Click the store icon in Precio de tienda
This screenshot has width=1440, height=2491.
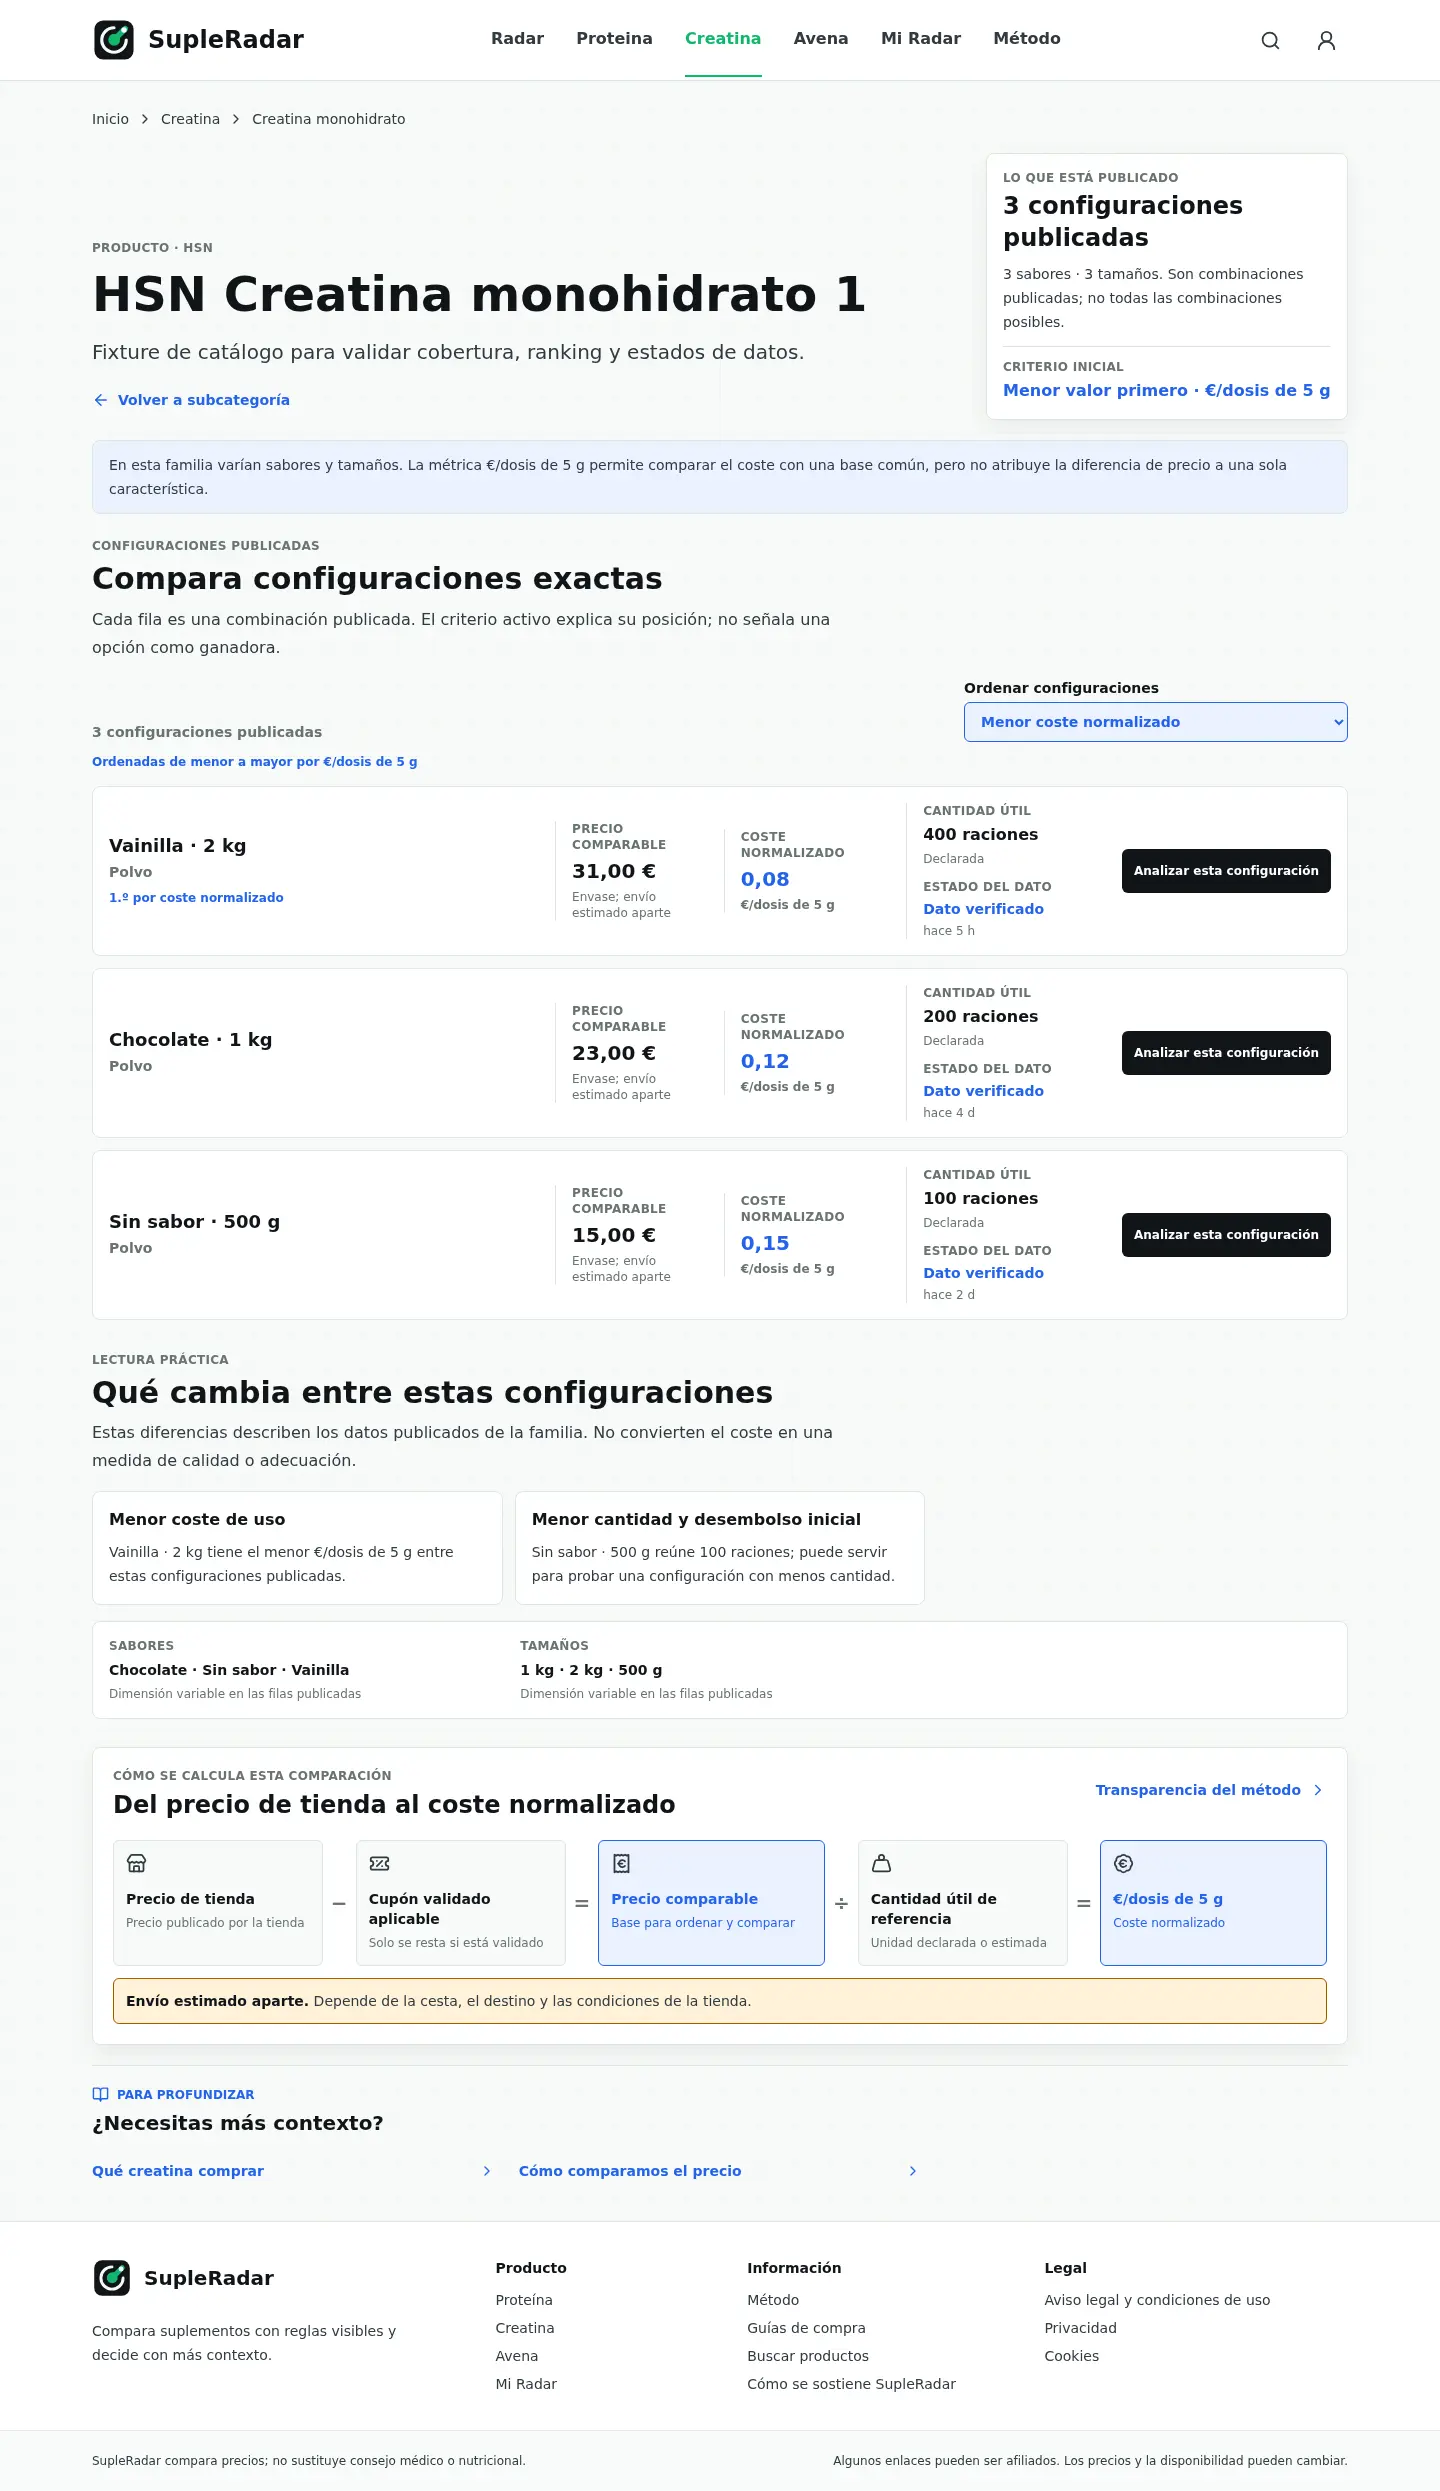click(x=136, y=1863)
